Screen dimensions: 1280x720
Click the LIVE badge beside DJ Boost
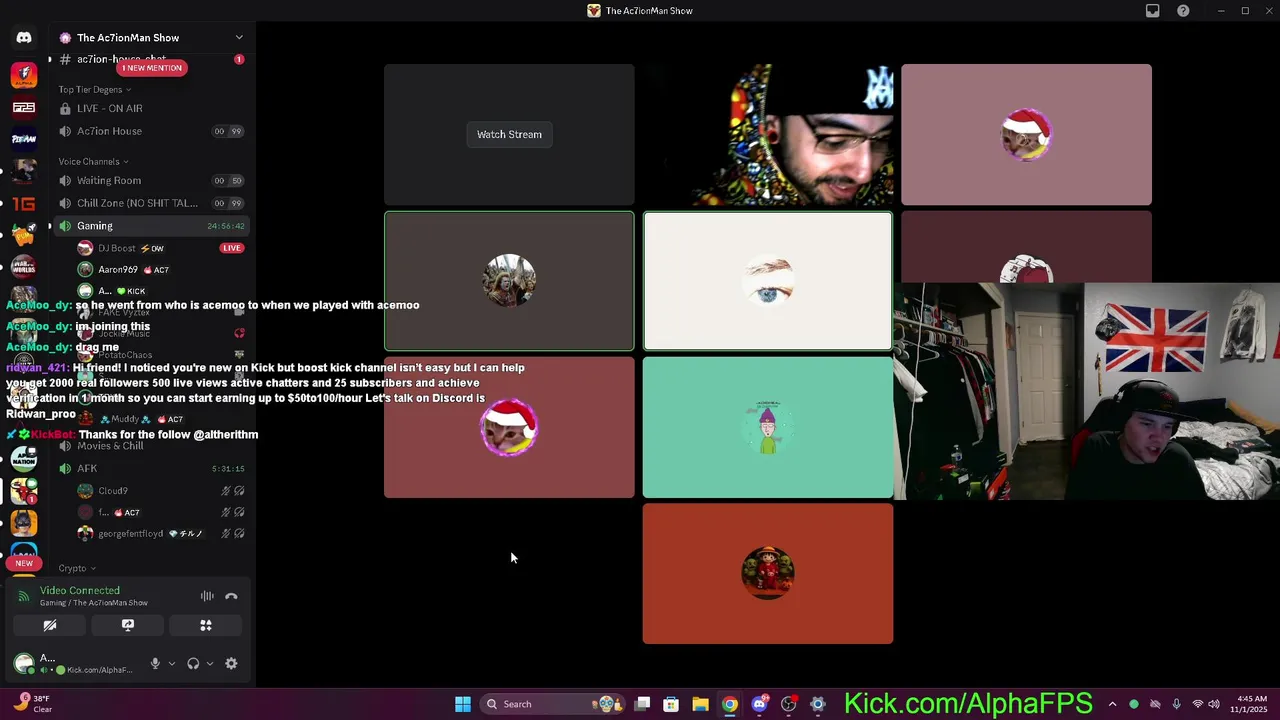pos(232,248)
